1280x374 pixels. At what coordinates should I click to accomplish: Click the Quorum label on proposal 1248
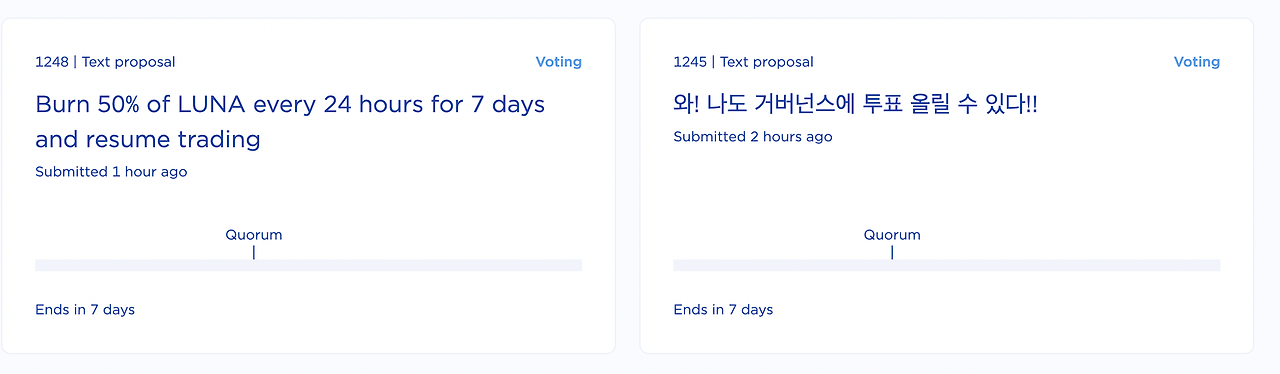click(x=254, y=235)
